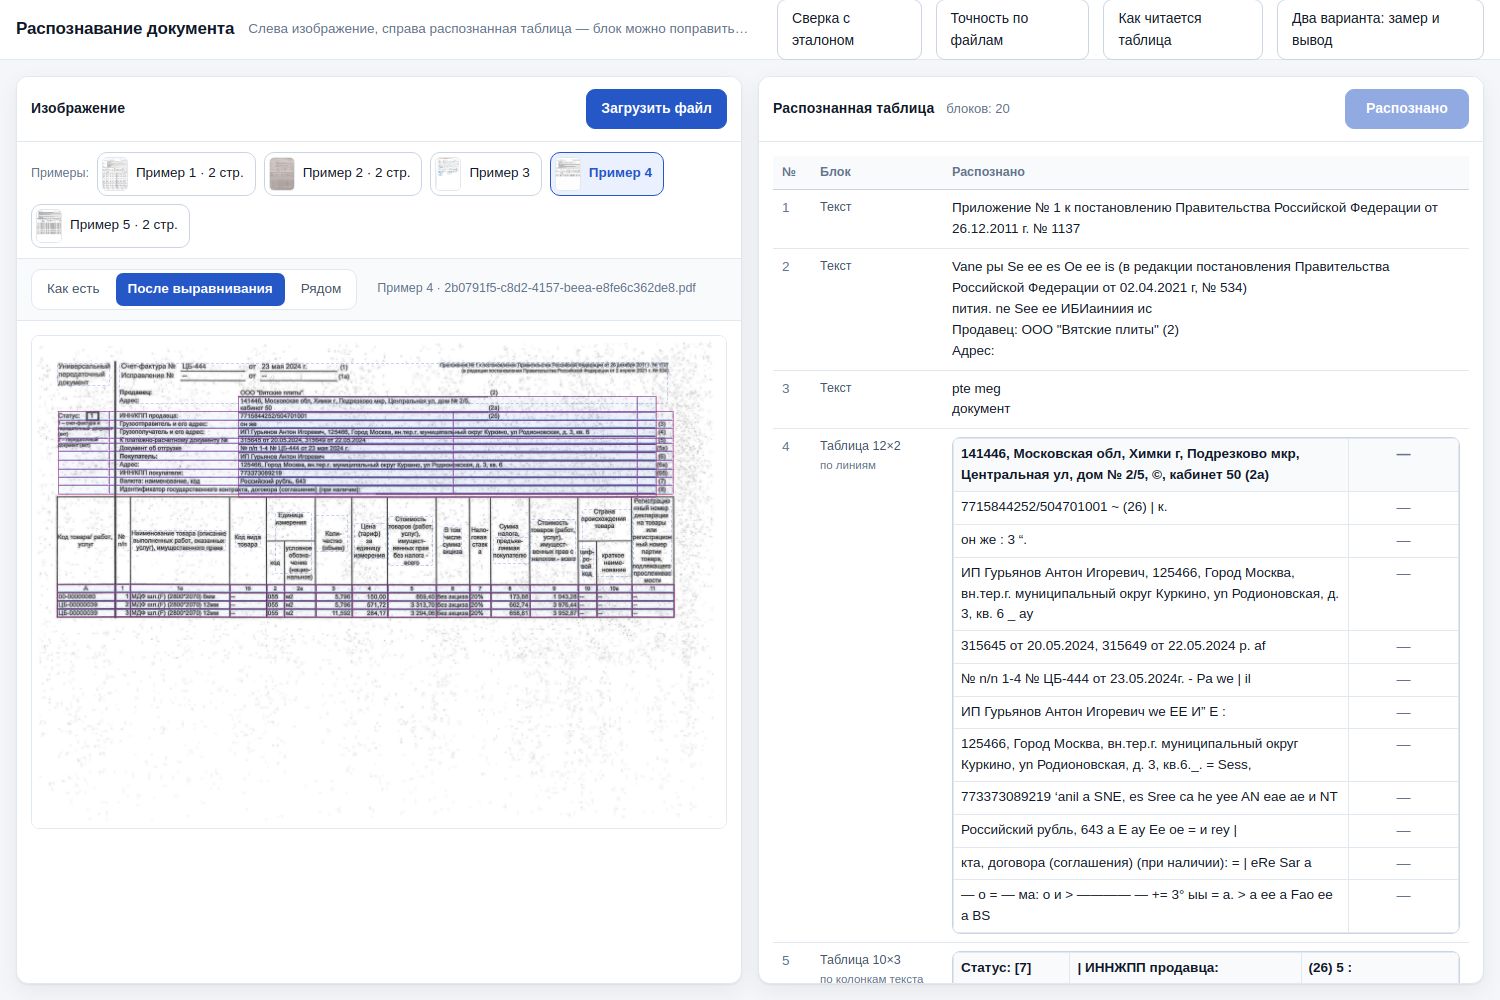1500x1000 pixels.
Task: Click the "Загрузить файл" button
Action: pyautogui.click(x=656, y=109)
